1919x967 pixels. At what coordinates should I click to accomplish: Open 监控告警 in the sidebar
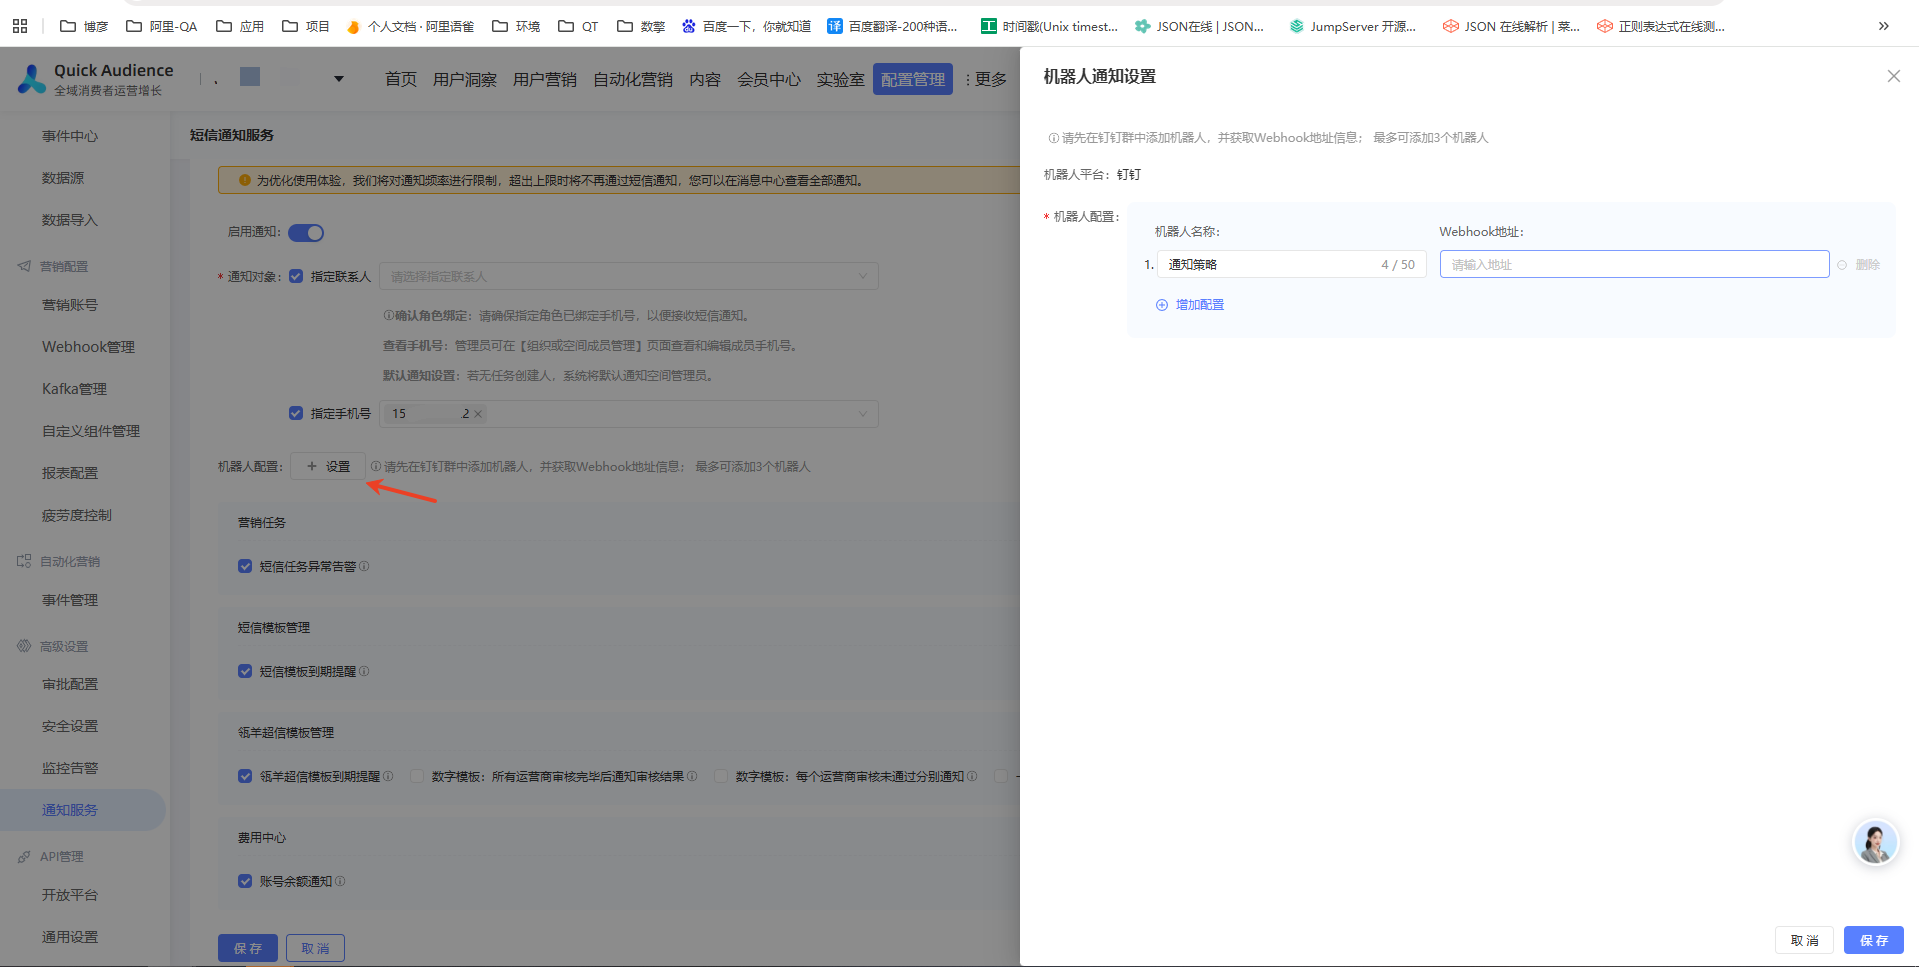click(70, 768)
